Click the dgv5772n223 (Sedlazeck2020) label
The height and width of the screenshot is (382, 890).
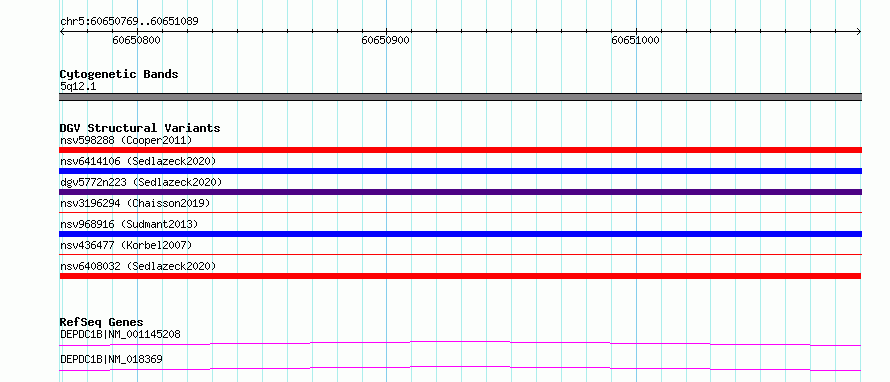click(x=141, y=182)
